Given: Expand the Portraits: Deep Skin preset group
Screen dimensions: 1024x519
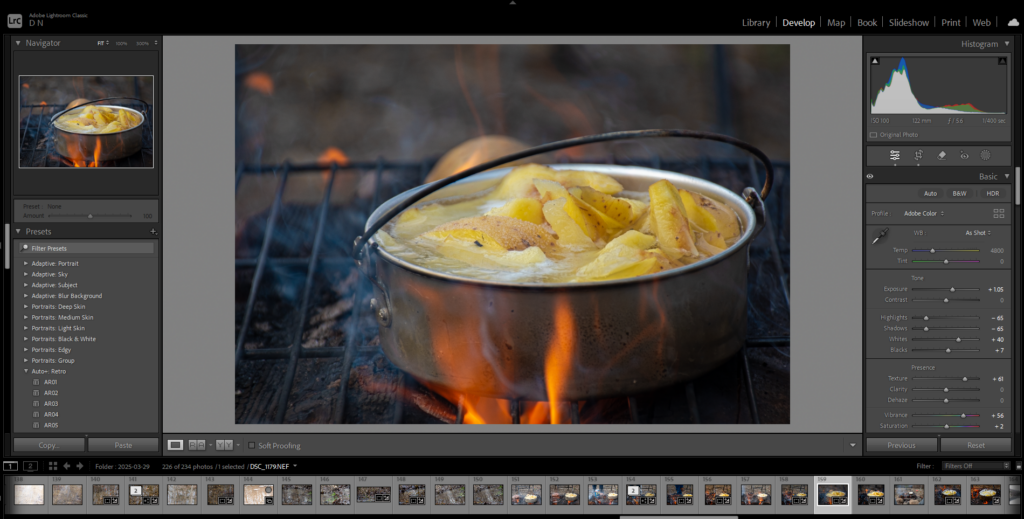Looking at the screenshot, I should (26, 306).
